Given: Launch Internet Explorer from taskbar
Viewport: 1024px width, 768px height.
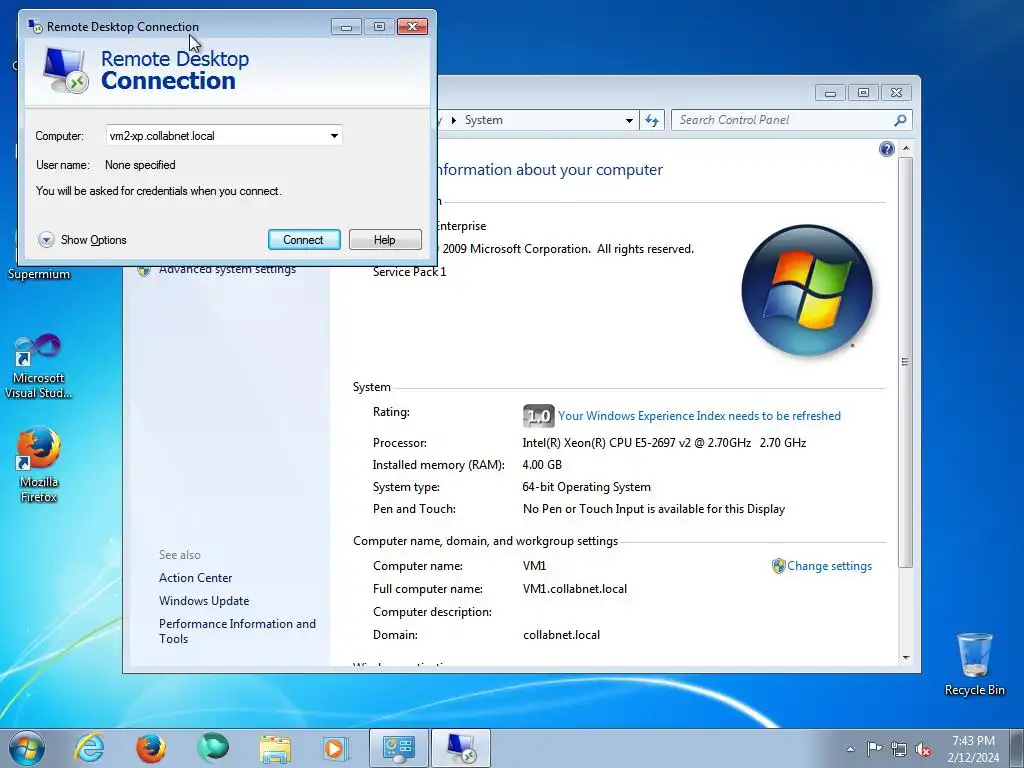Looking at the screenshot, I should [x=89, y=748].
